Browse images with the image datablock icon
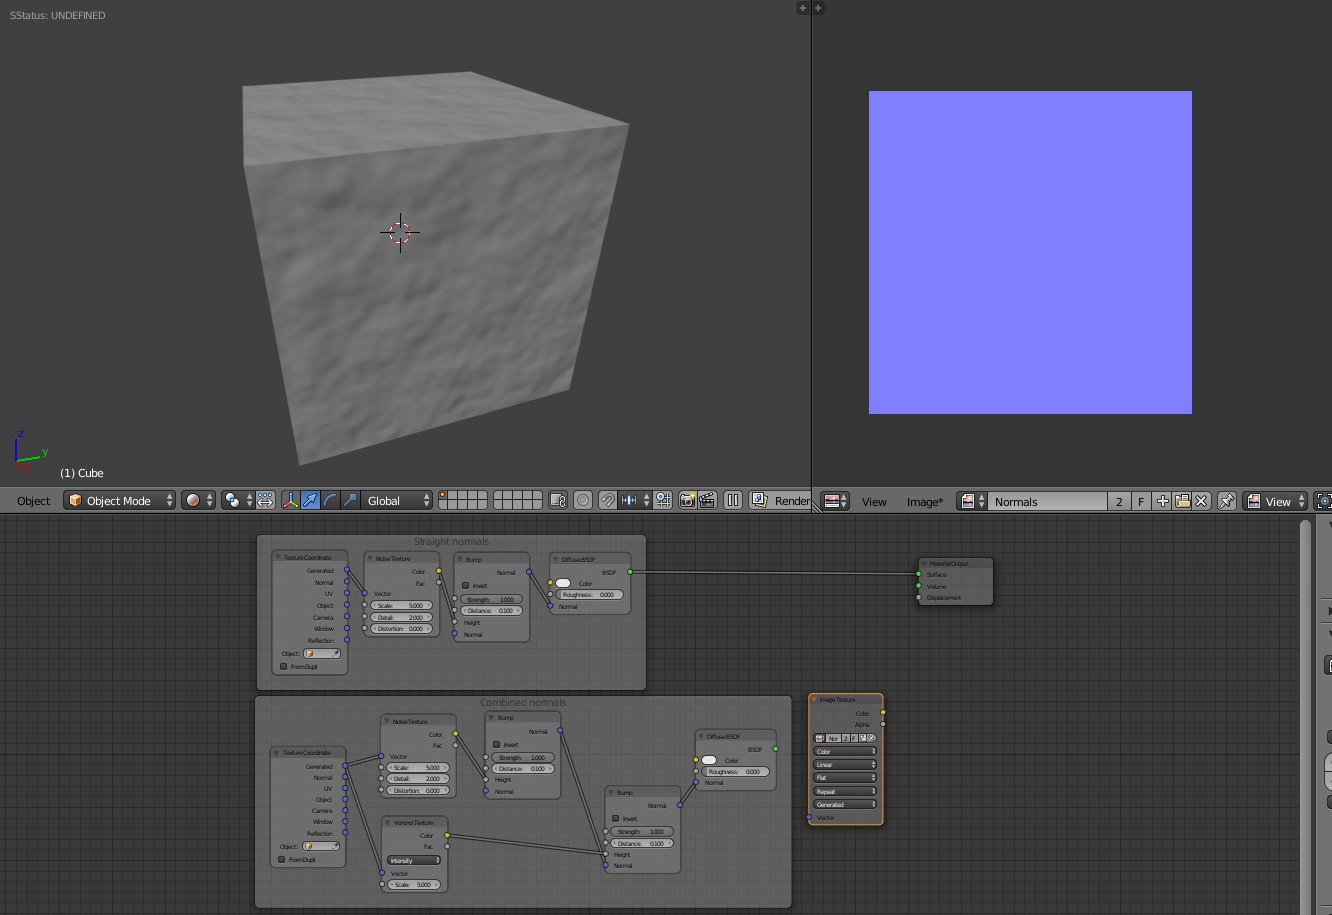 point(972,502)
